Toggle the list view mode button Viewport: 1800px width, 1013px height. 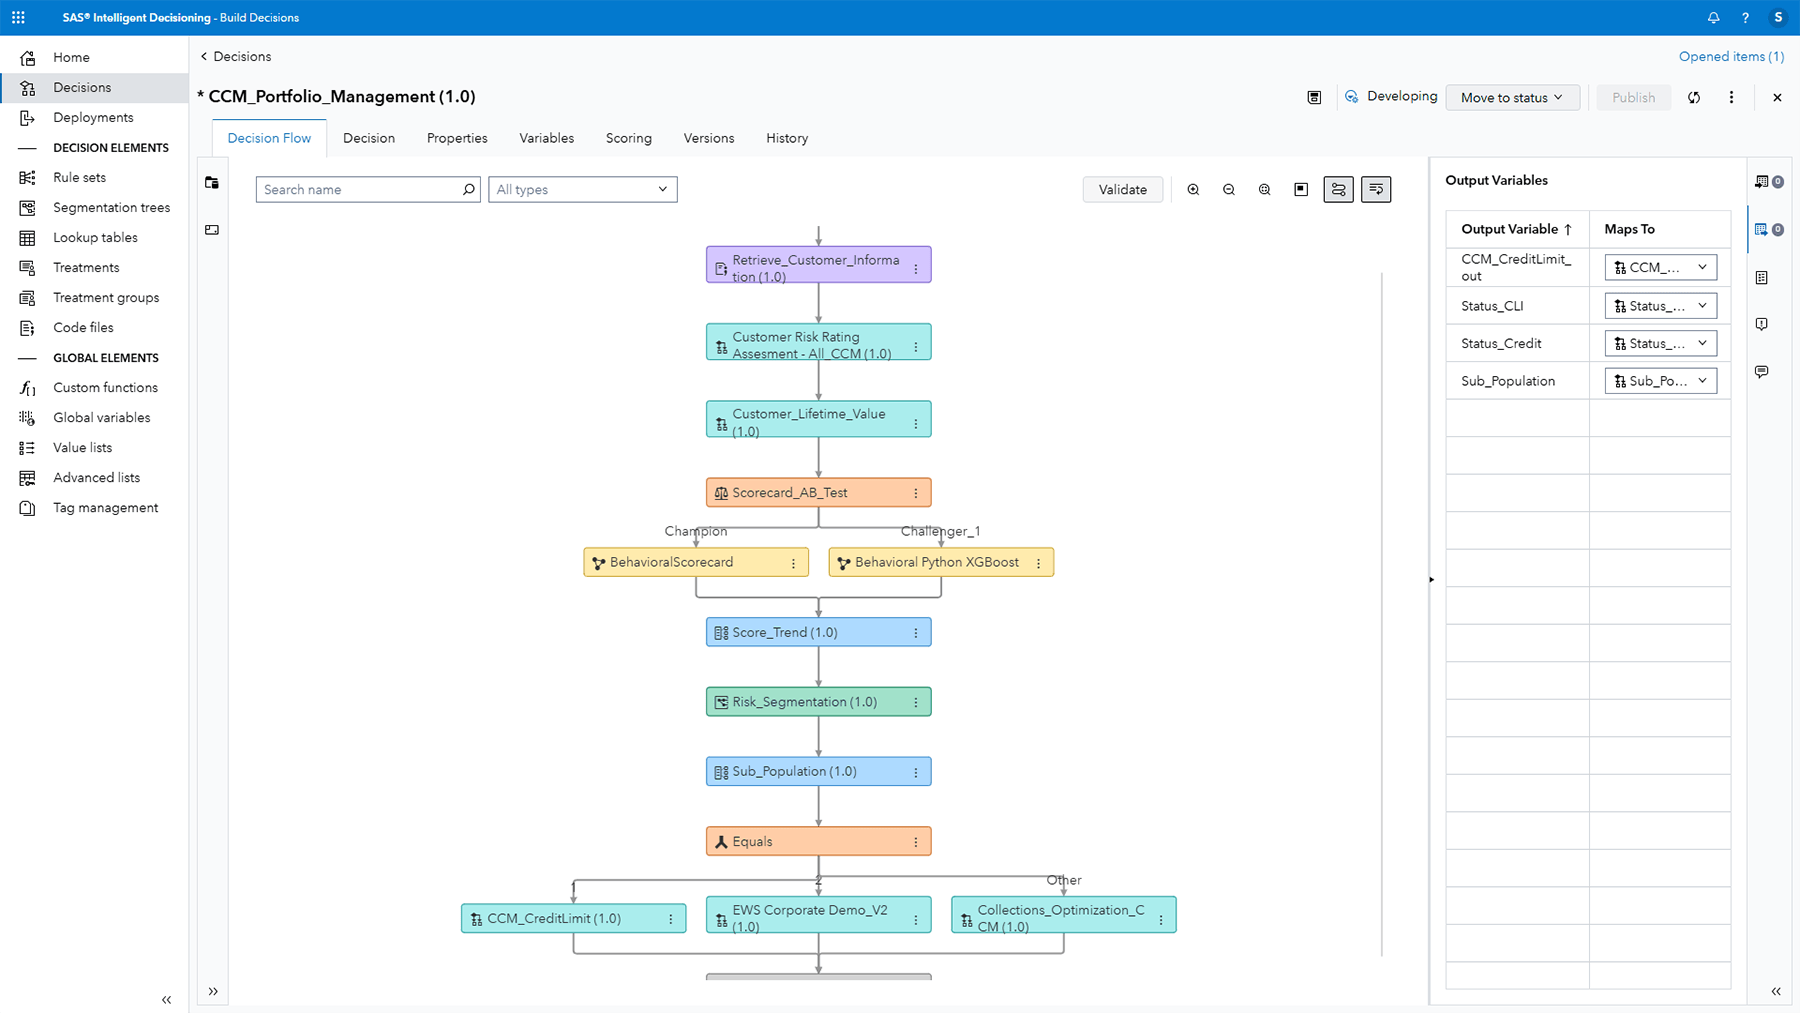pos(1376,189)
